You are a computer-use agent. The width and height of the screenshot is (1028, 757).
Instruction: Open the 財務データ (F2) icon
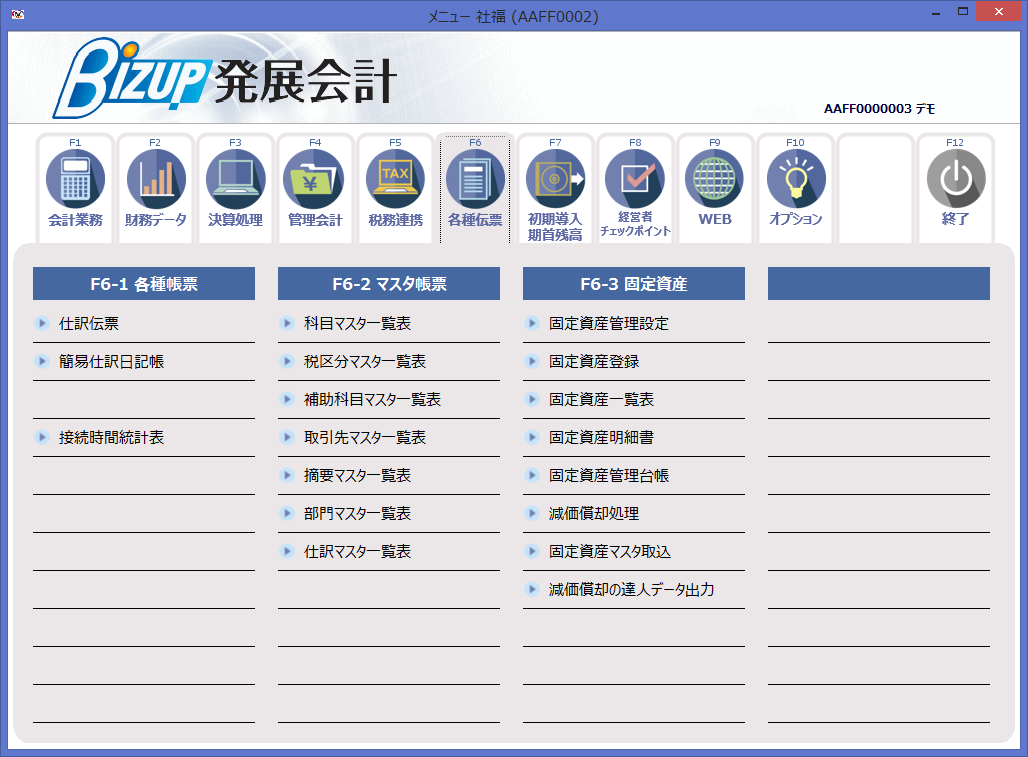coord(155,188)
